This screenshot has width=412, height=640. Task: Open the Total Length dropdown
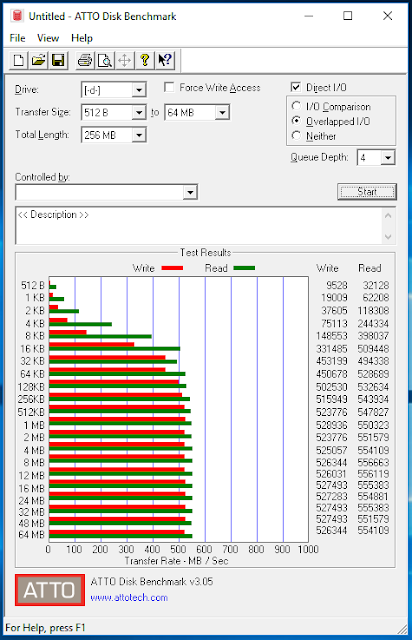[x=139, y=135]
